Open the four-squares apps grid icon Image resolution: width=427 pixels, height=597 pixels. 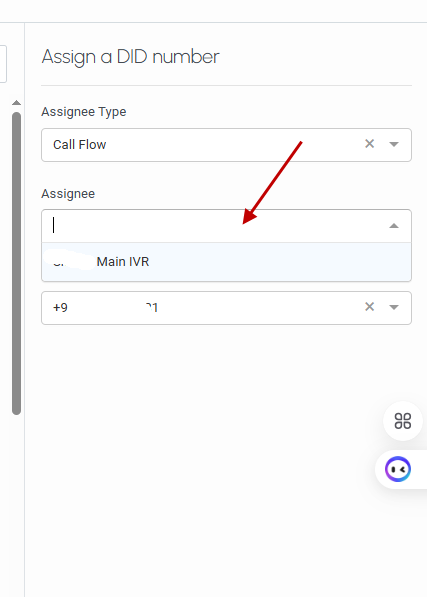[x=403, y=421]
